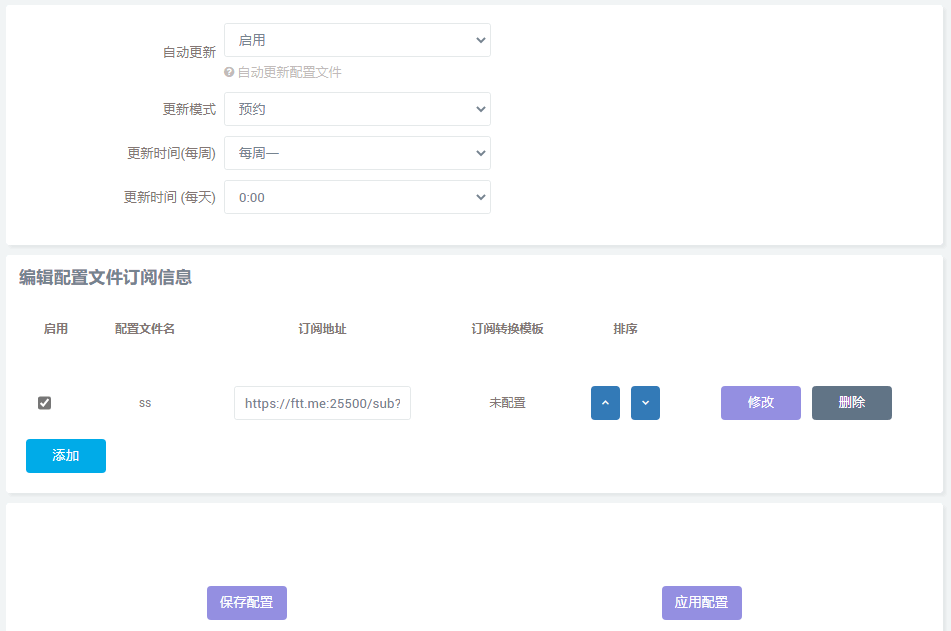This screenshot has width=951, height=631.
Task: Expand the 更新模式 dropdown showing 预约
Action: click(357, 109)
